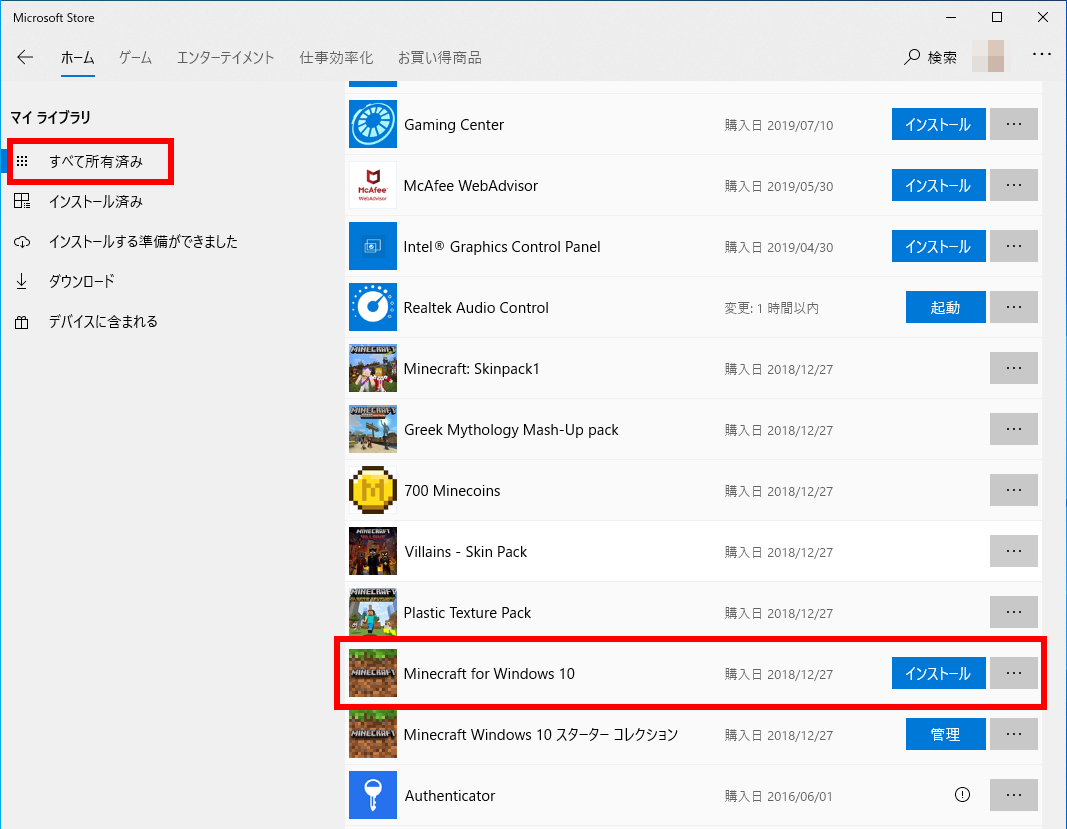The image size is (1067, 829).
Task: Open more options for Minecraft: Skinpack1
Action: click(x=1013, y=368)
